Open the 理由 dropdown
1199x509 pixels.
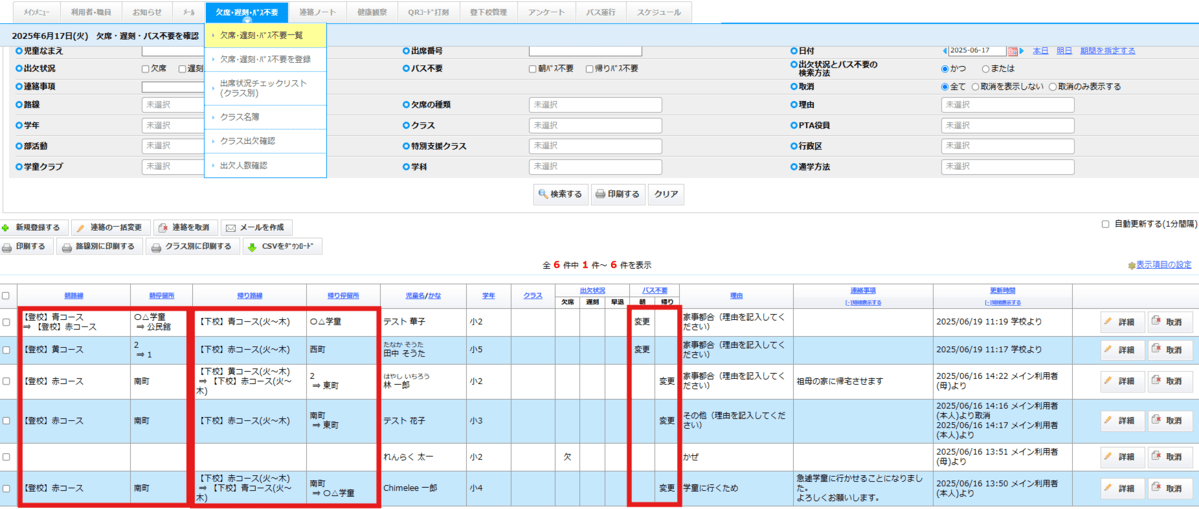[1008, 105]
